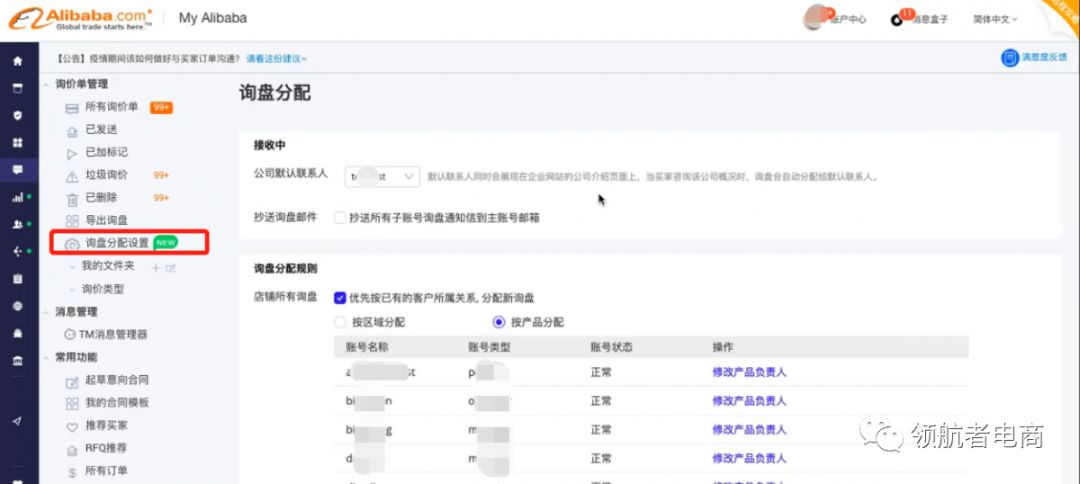Enable 抄送所有子账号询盘通知信 checkbox
Viewport: 1080px width, 484px height.
(x=340, y=217)
